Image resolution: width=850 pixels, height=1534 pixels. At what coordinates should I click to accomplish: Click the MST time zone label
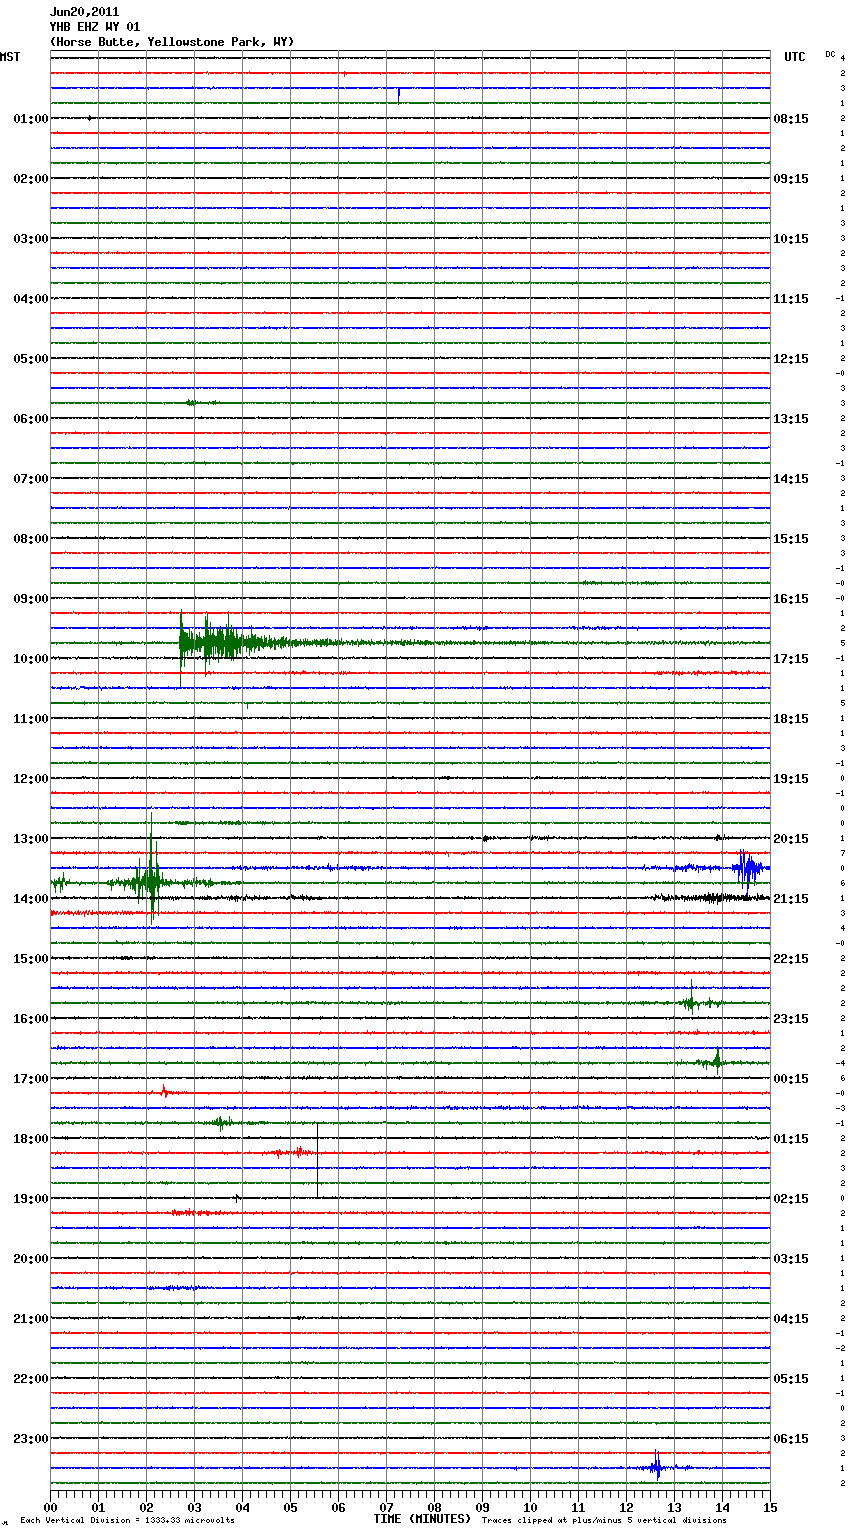10,57
